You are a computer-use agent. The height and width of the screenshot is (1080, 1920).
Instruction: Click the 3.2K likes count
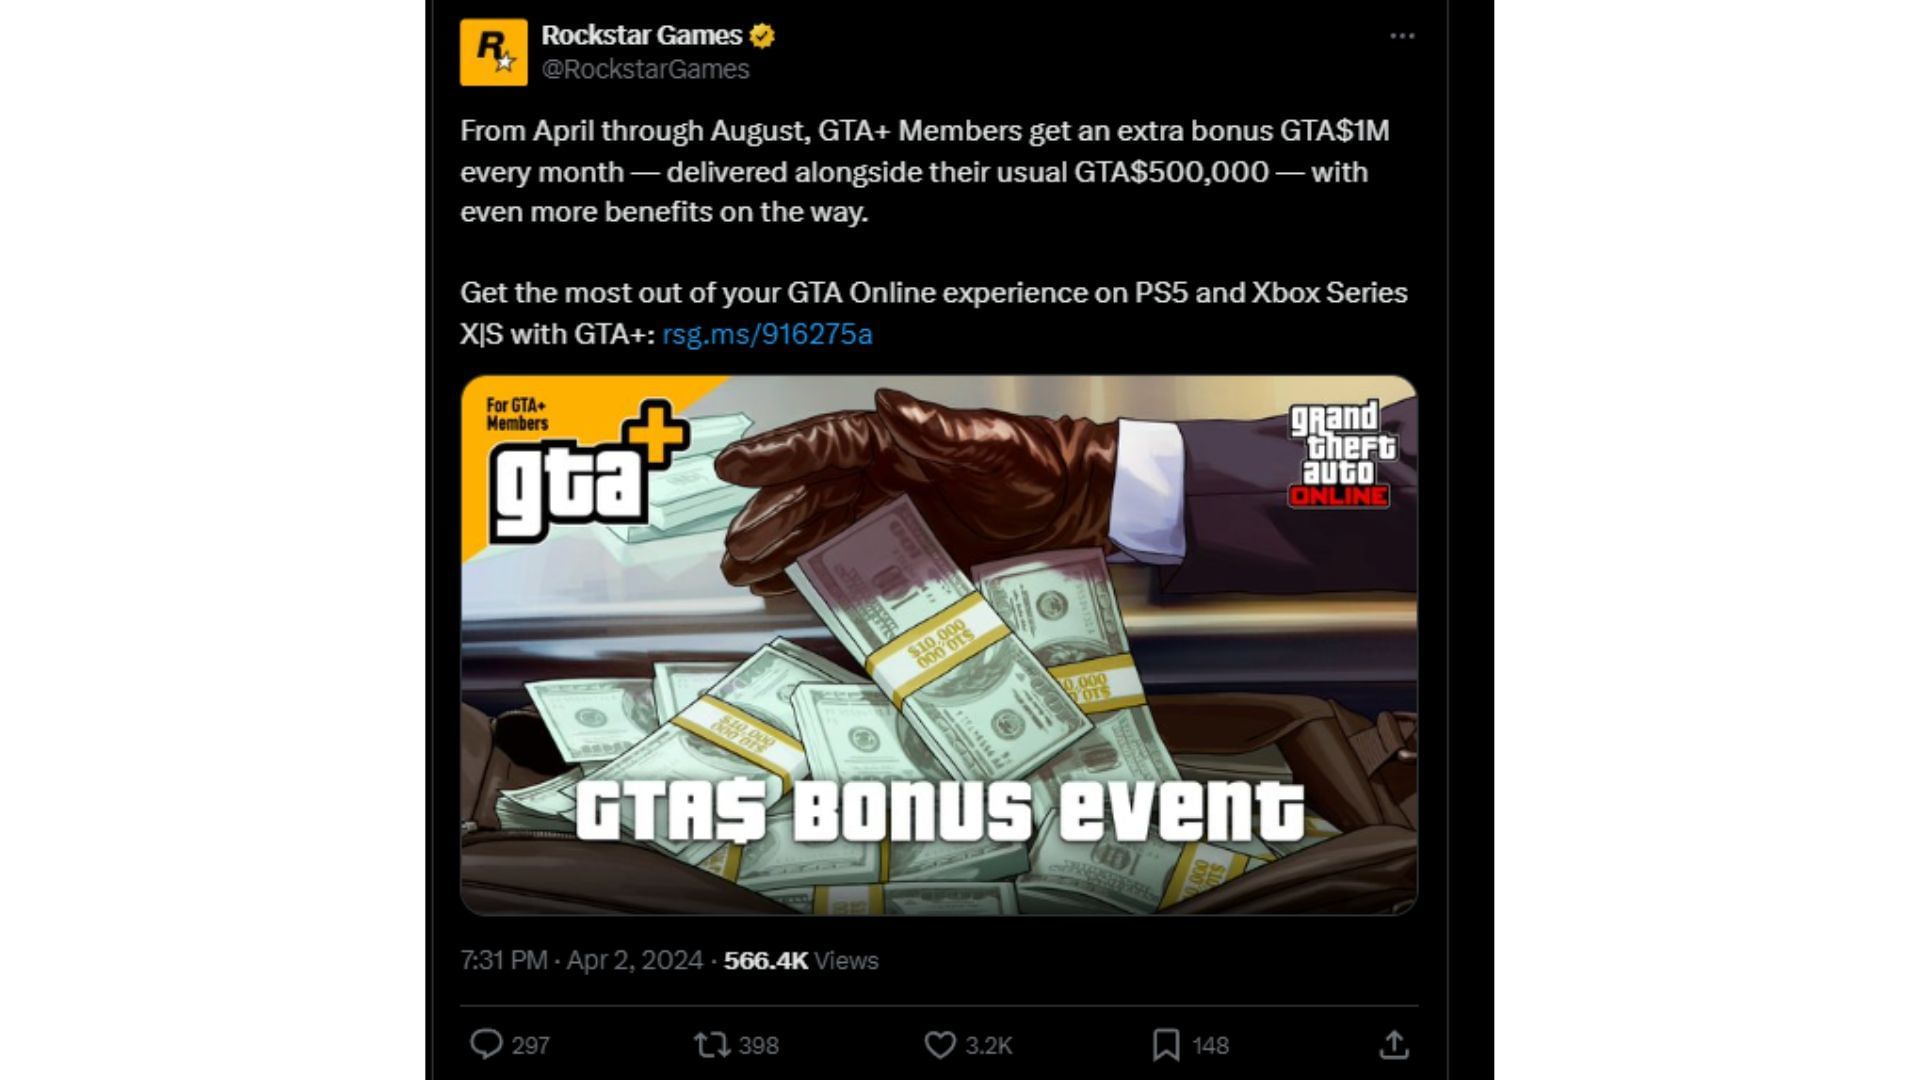point(989,1045)
